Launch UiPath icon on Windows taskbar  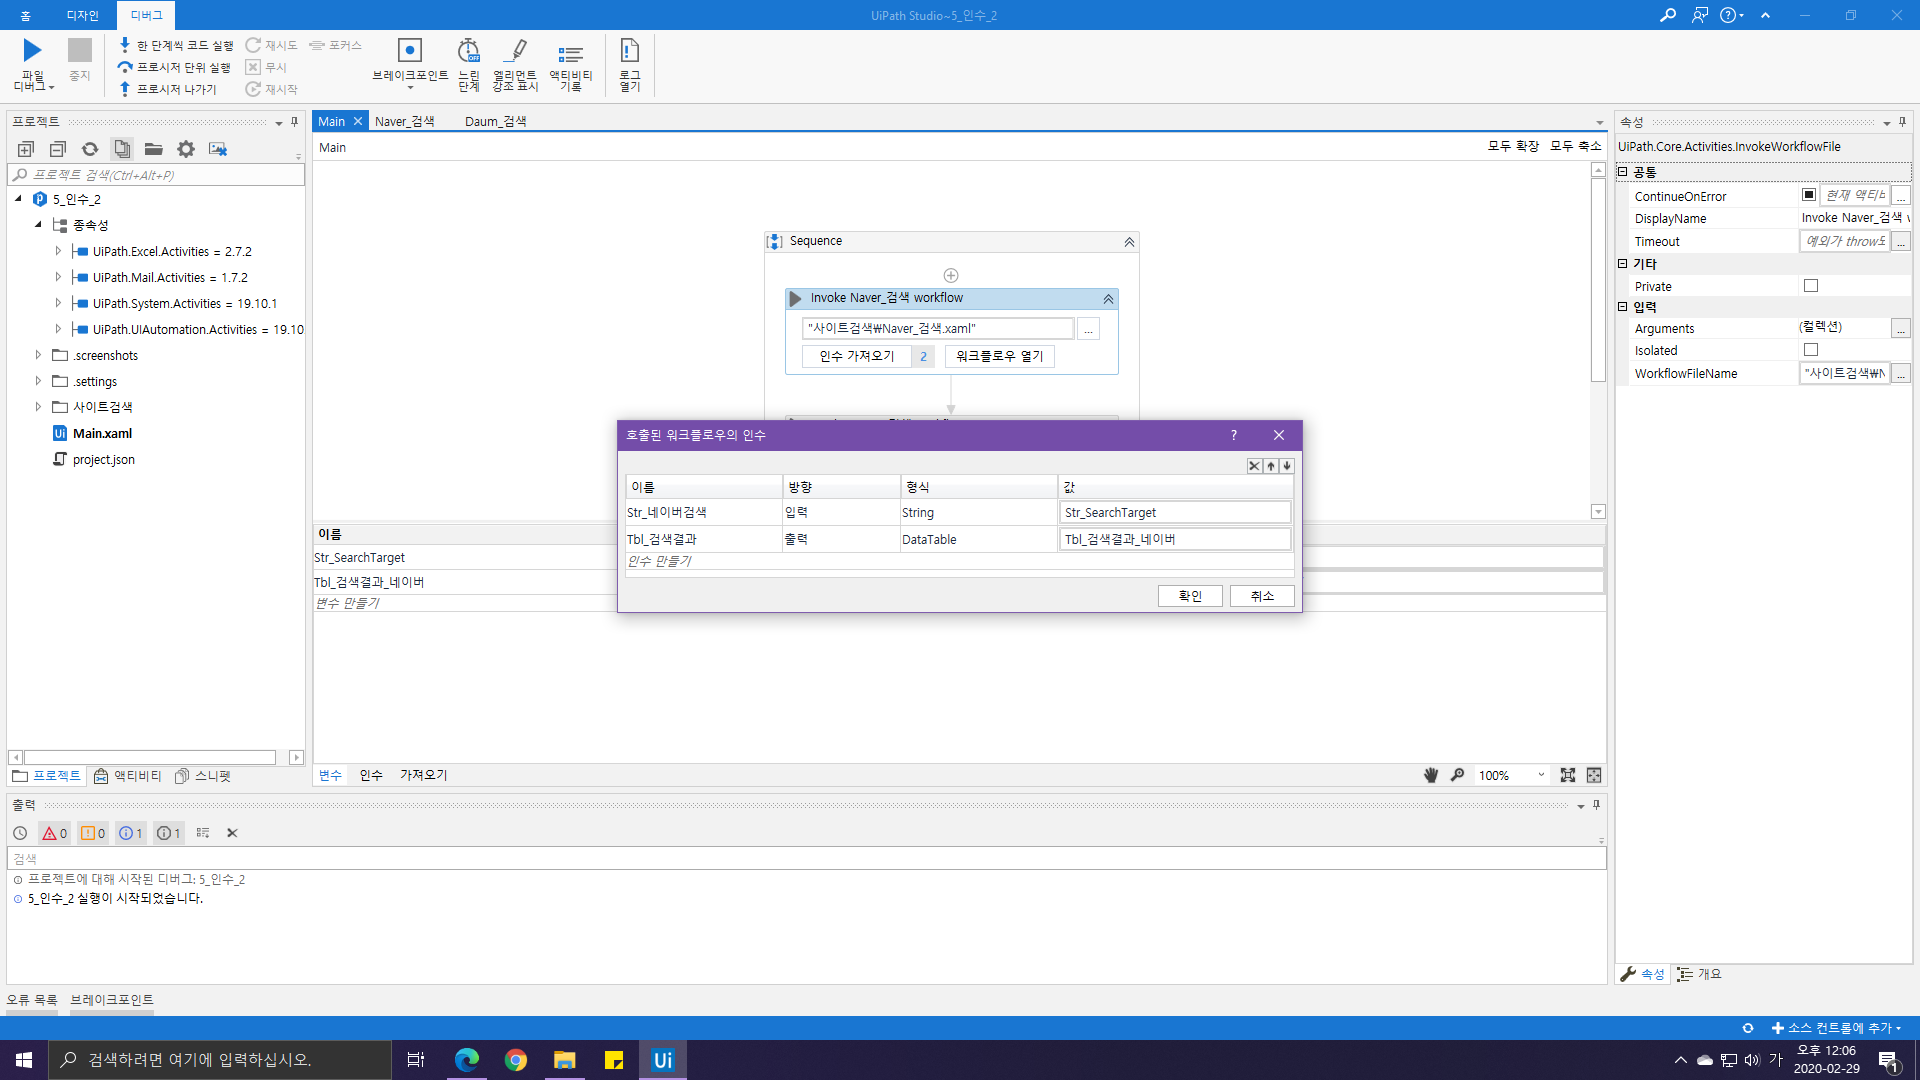coord(663,1060)
